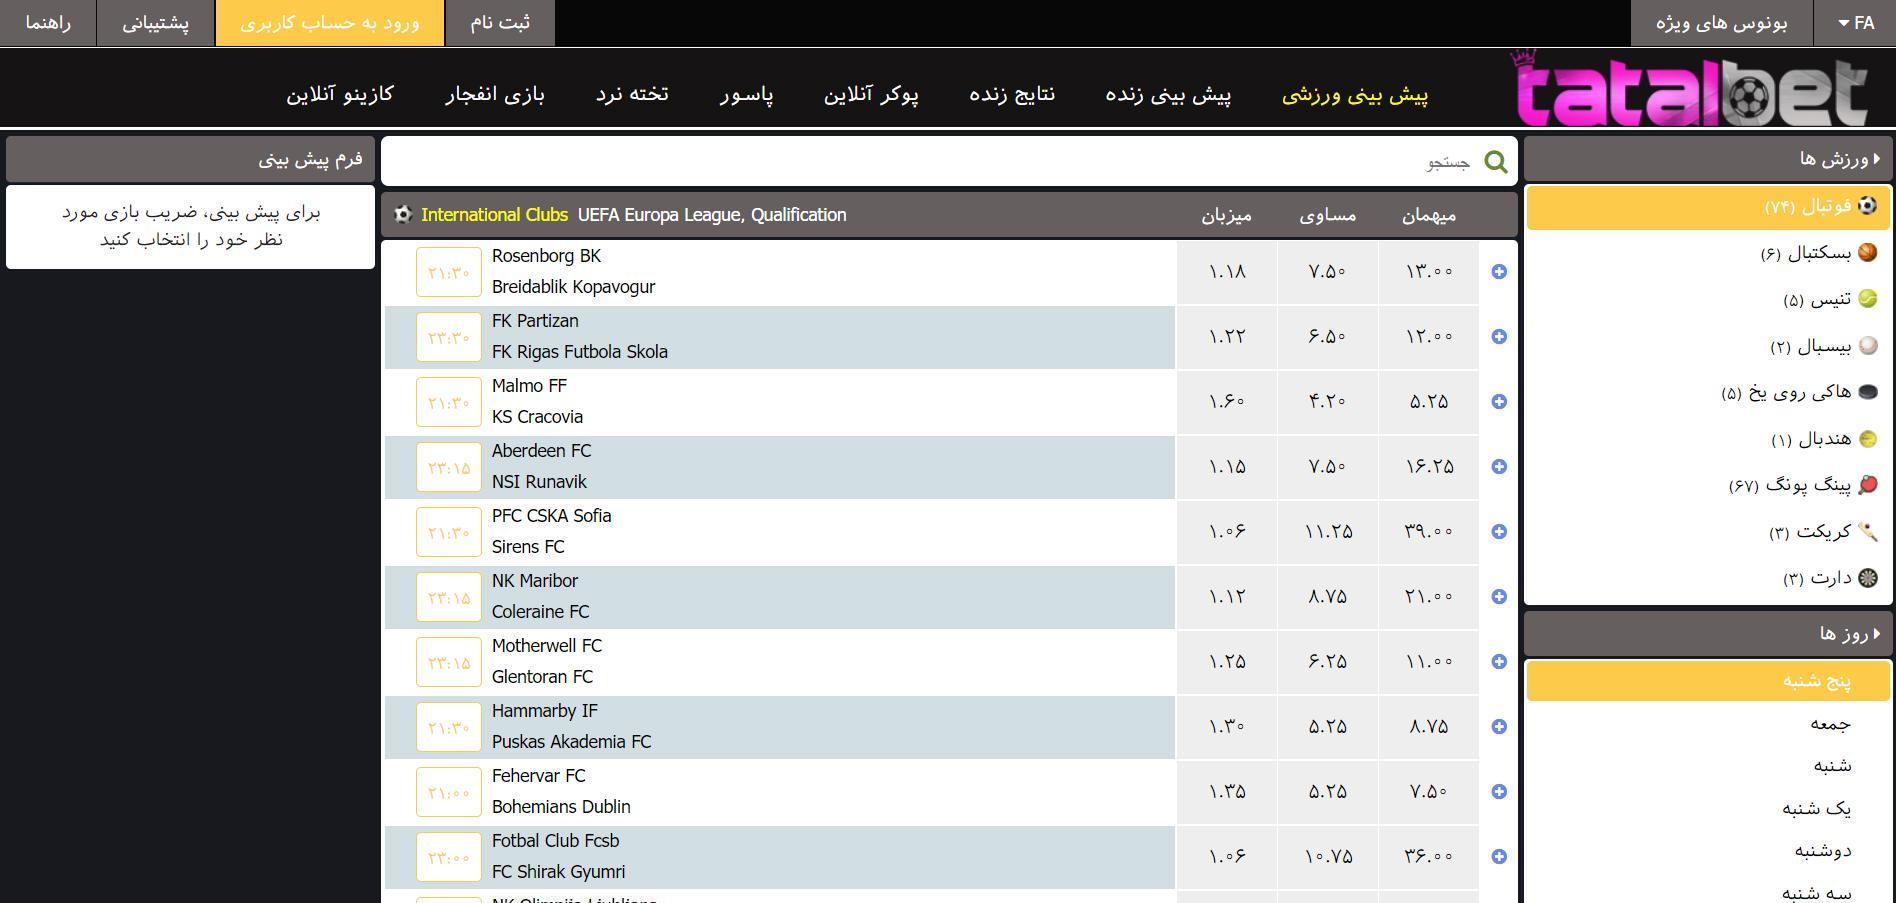The width and height of the screenshot is (1896, 903).
Task: Select the handball icon
Action: pyautogui.click(x=1867, y=439)
